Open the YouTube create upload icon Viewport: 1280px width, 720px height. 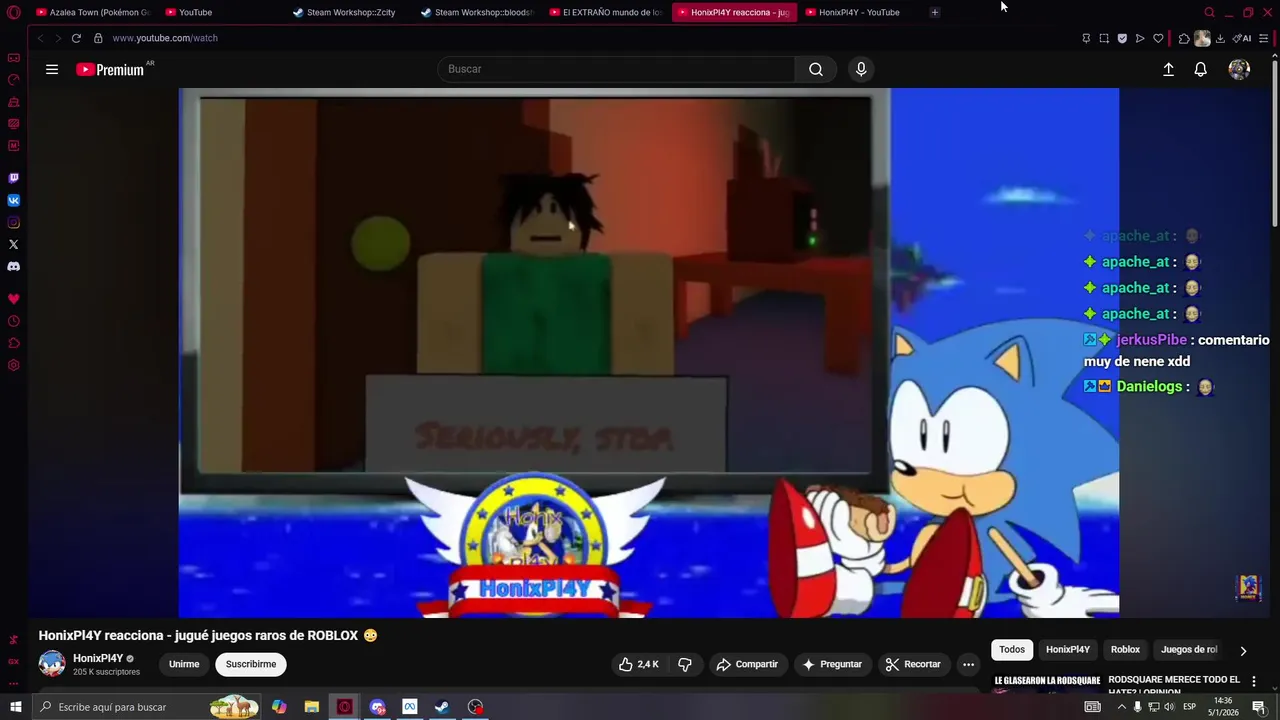pos(1168,69)
